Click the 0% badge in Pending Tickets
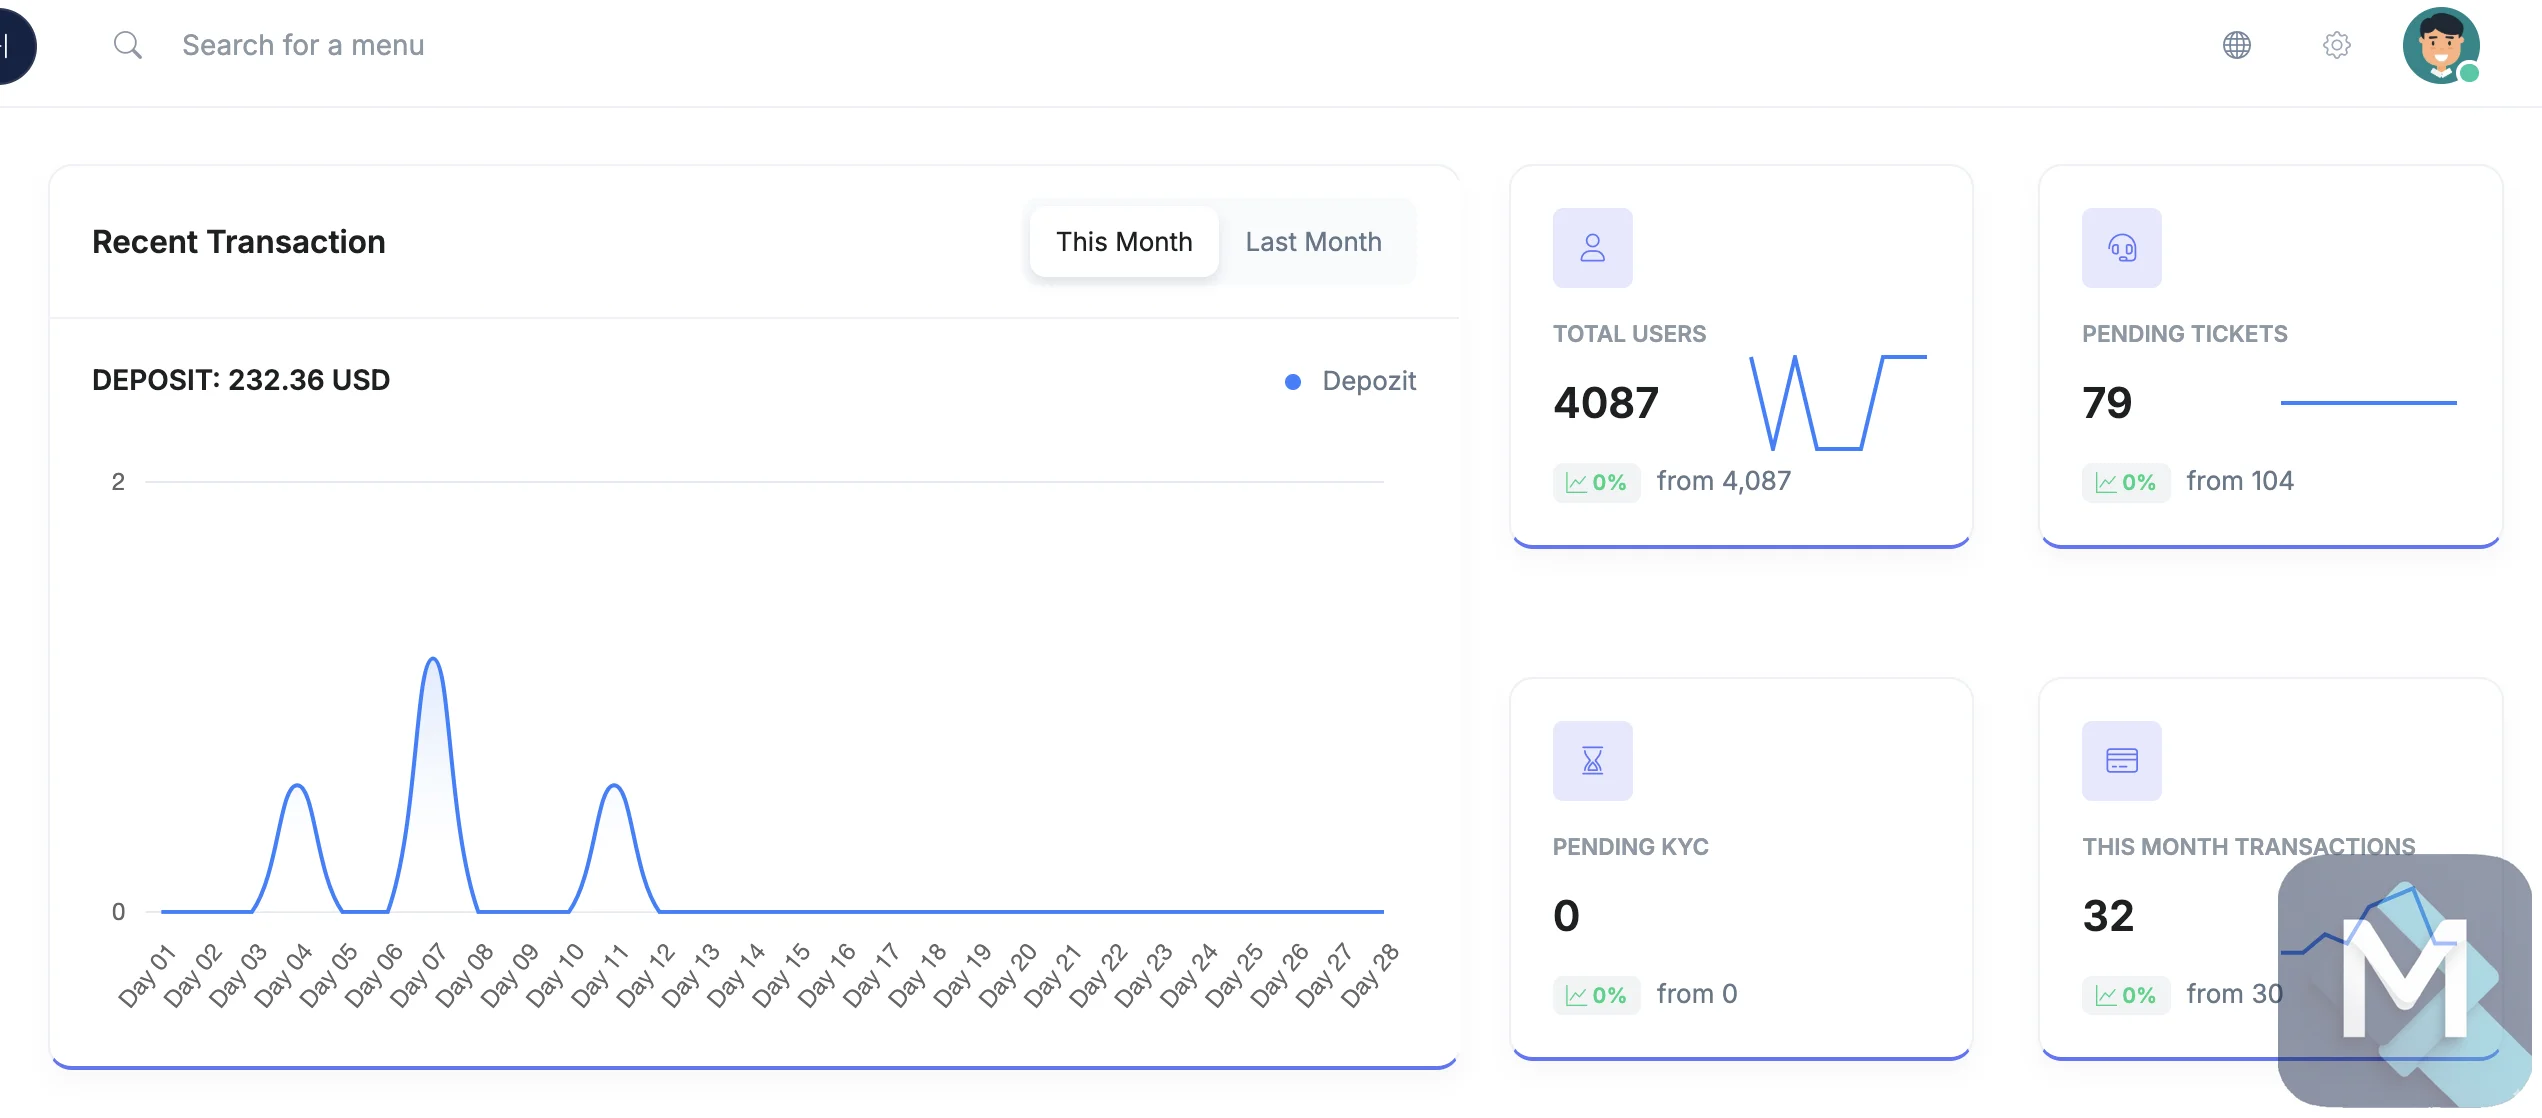This screenshot has height=1118, width=2542. [2126, 483]
